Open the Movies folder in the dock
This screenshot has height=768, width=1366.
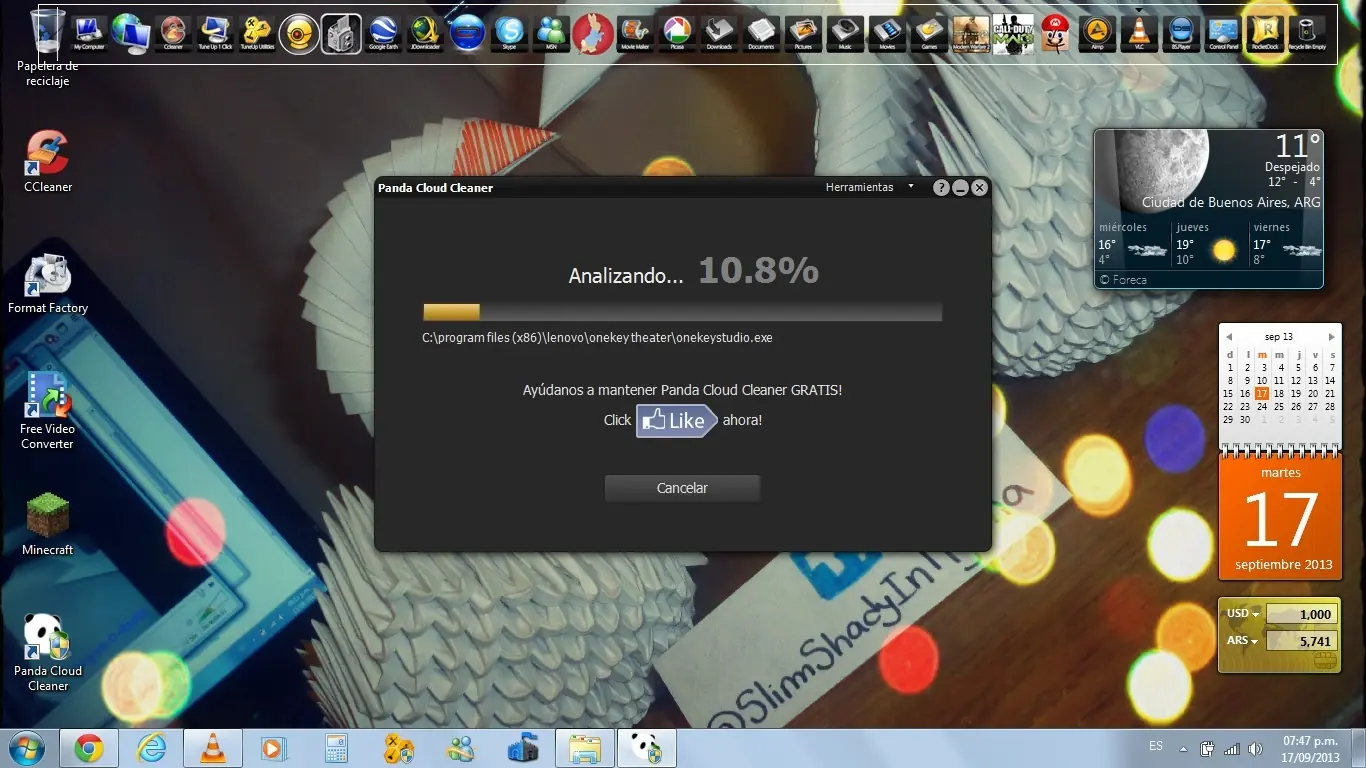887,33
